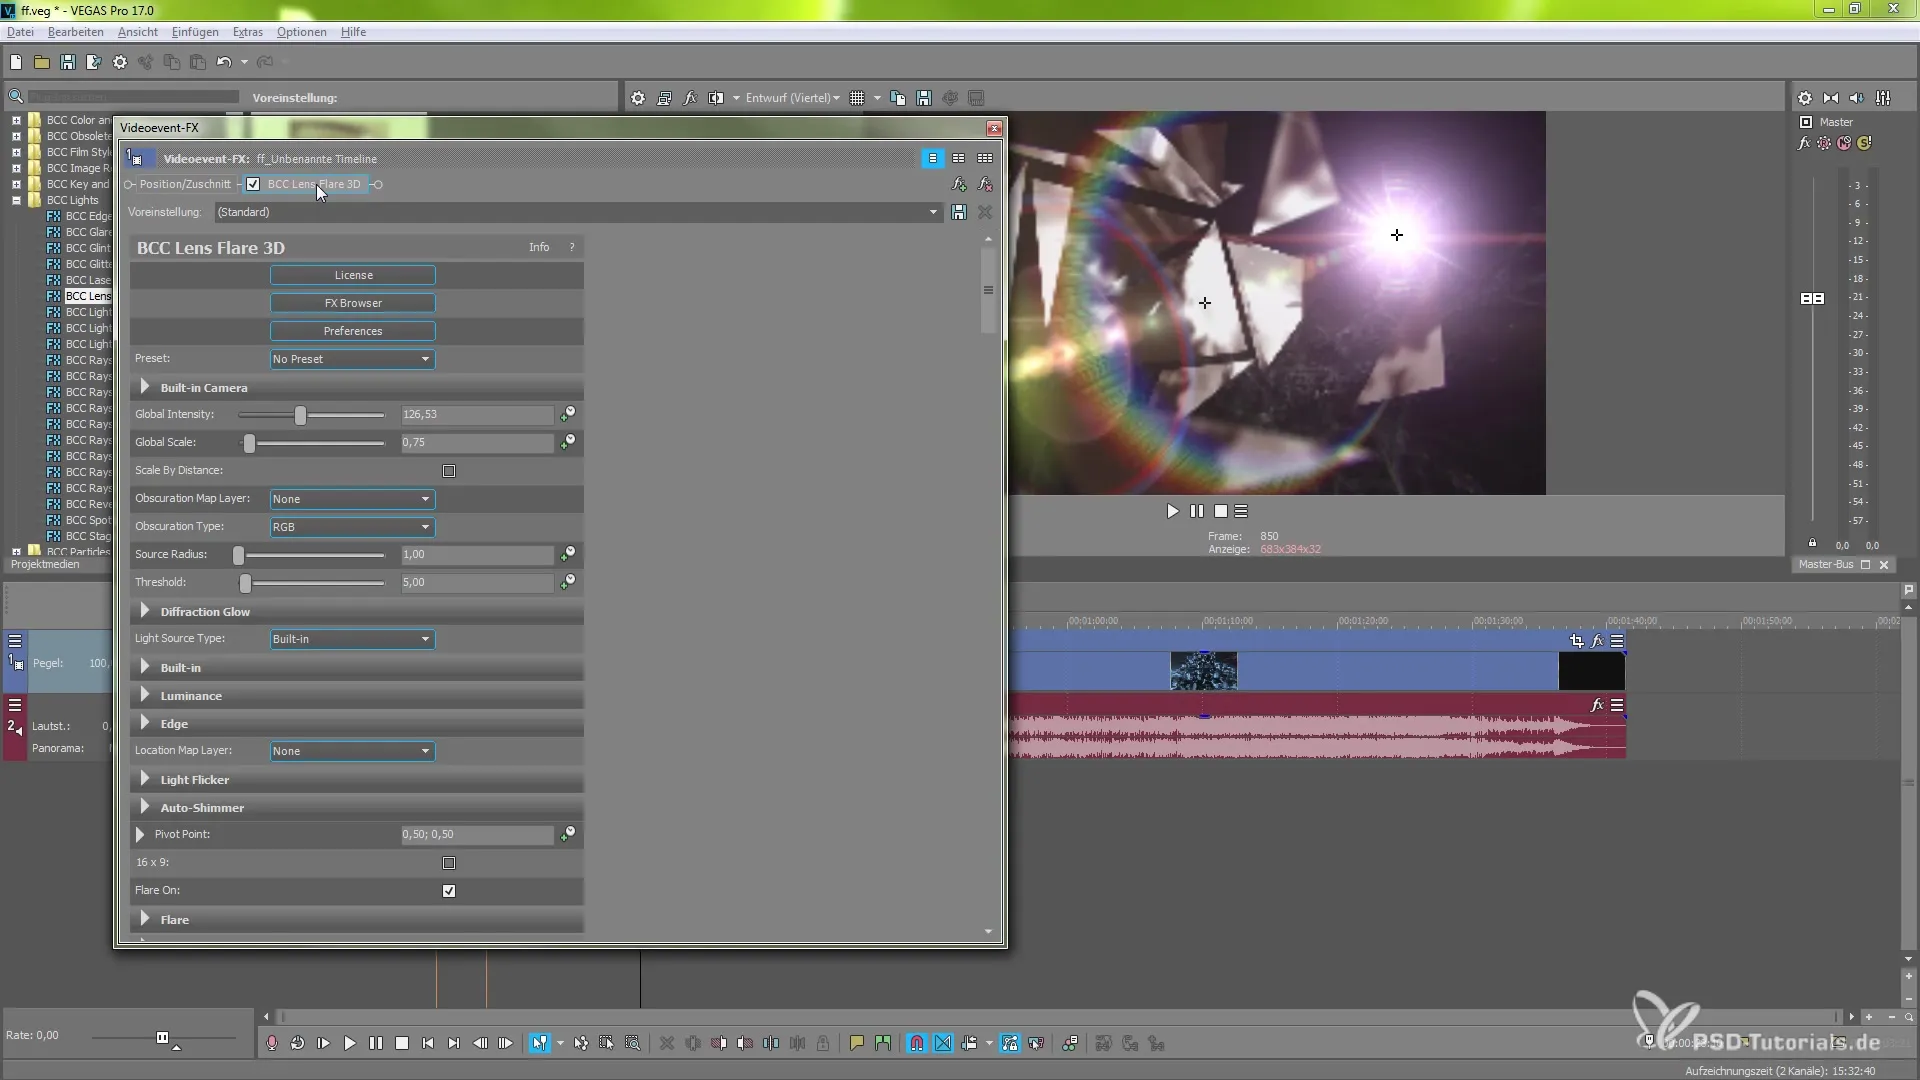The height and width of the screenshot is (1080, 1920).
Task: Adjust the Threshold slider
Action: click(x=245, y=583)
